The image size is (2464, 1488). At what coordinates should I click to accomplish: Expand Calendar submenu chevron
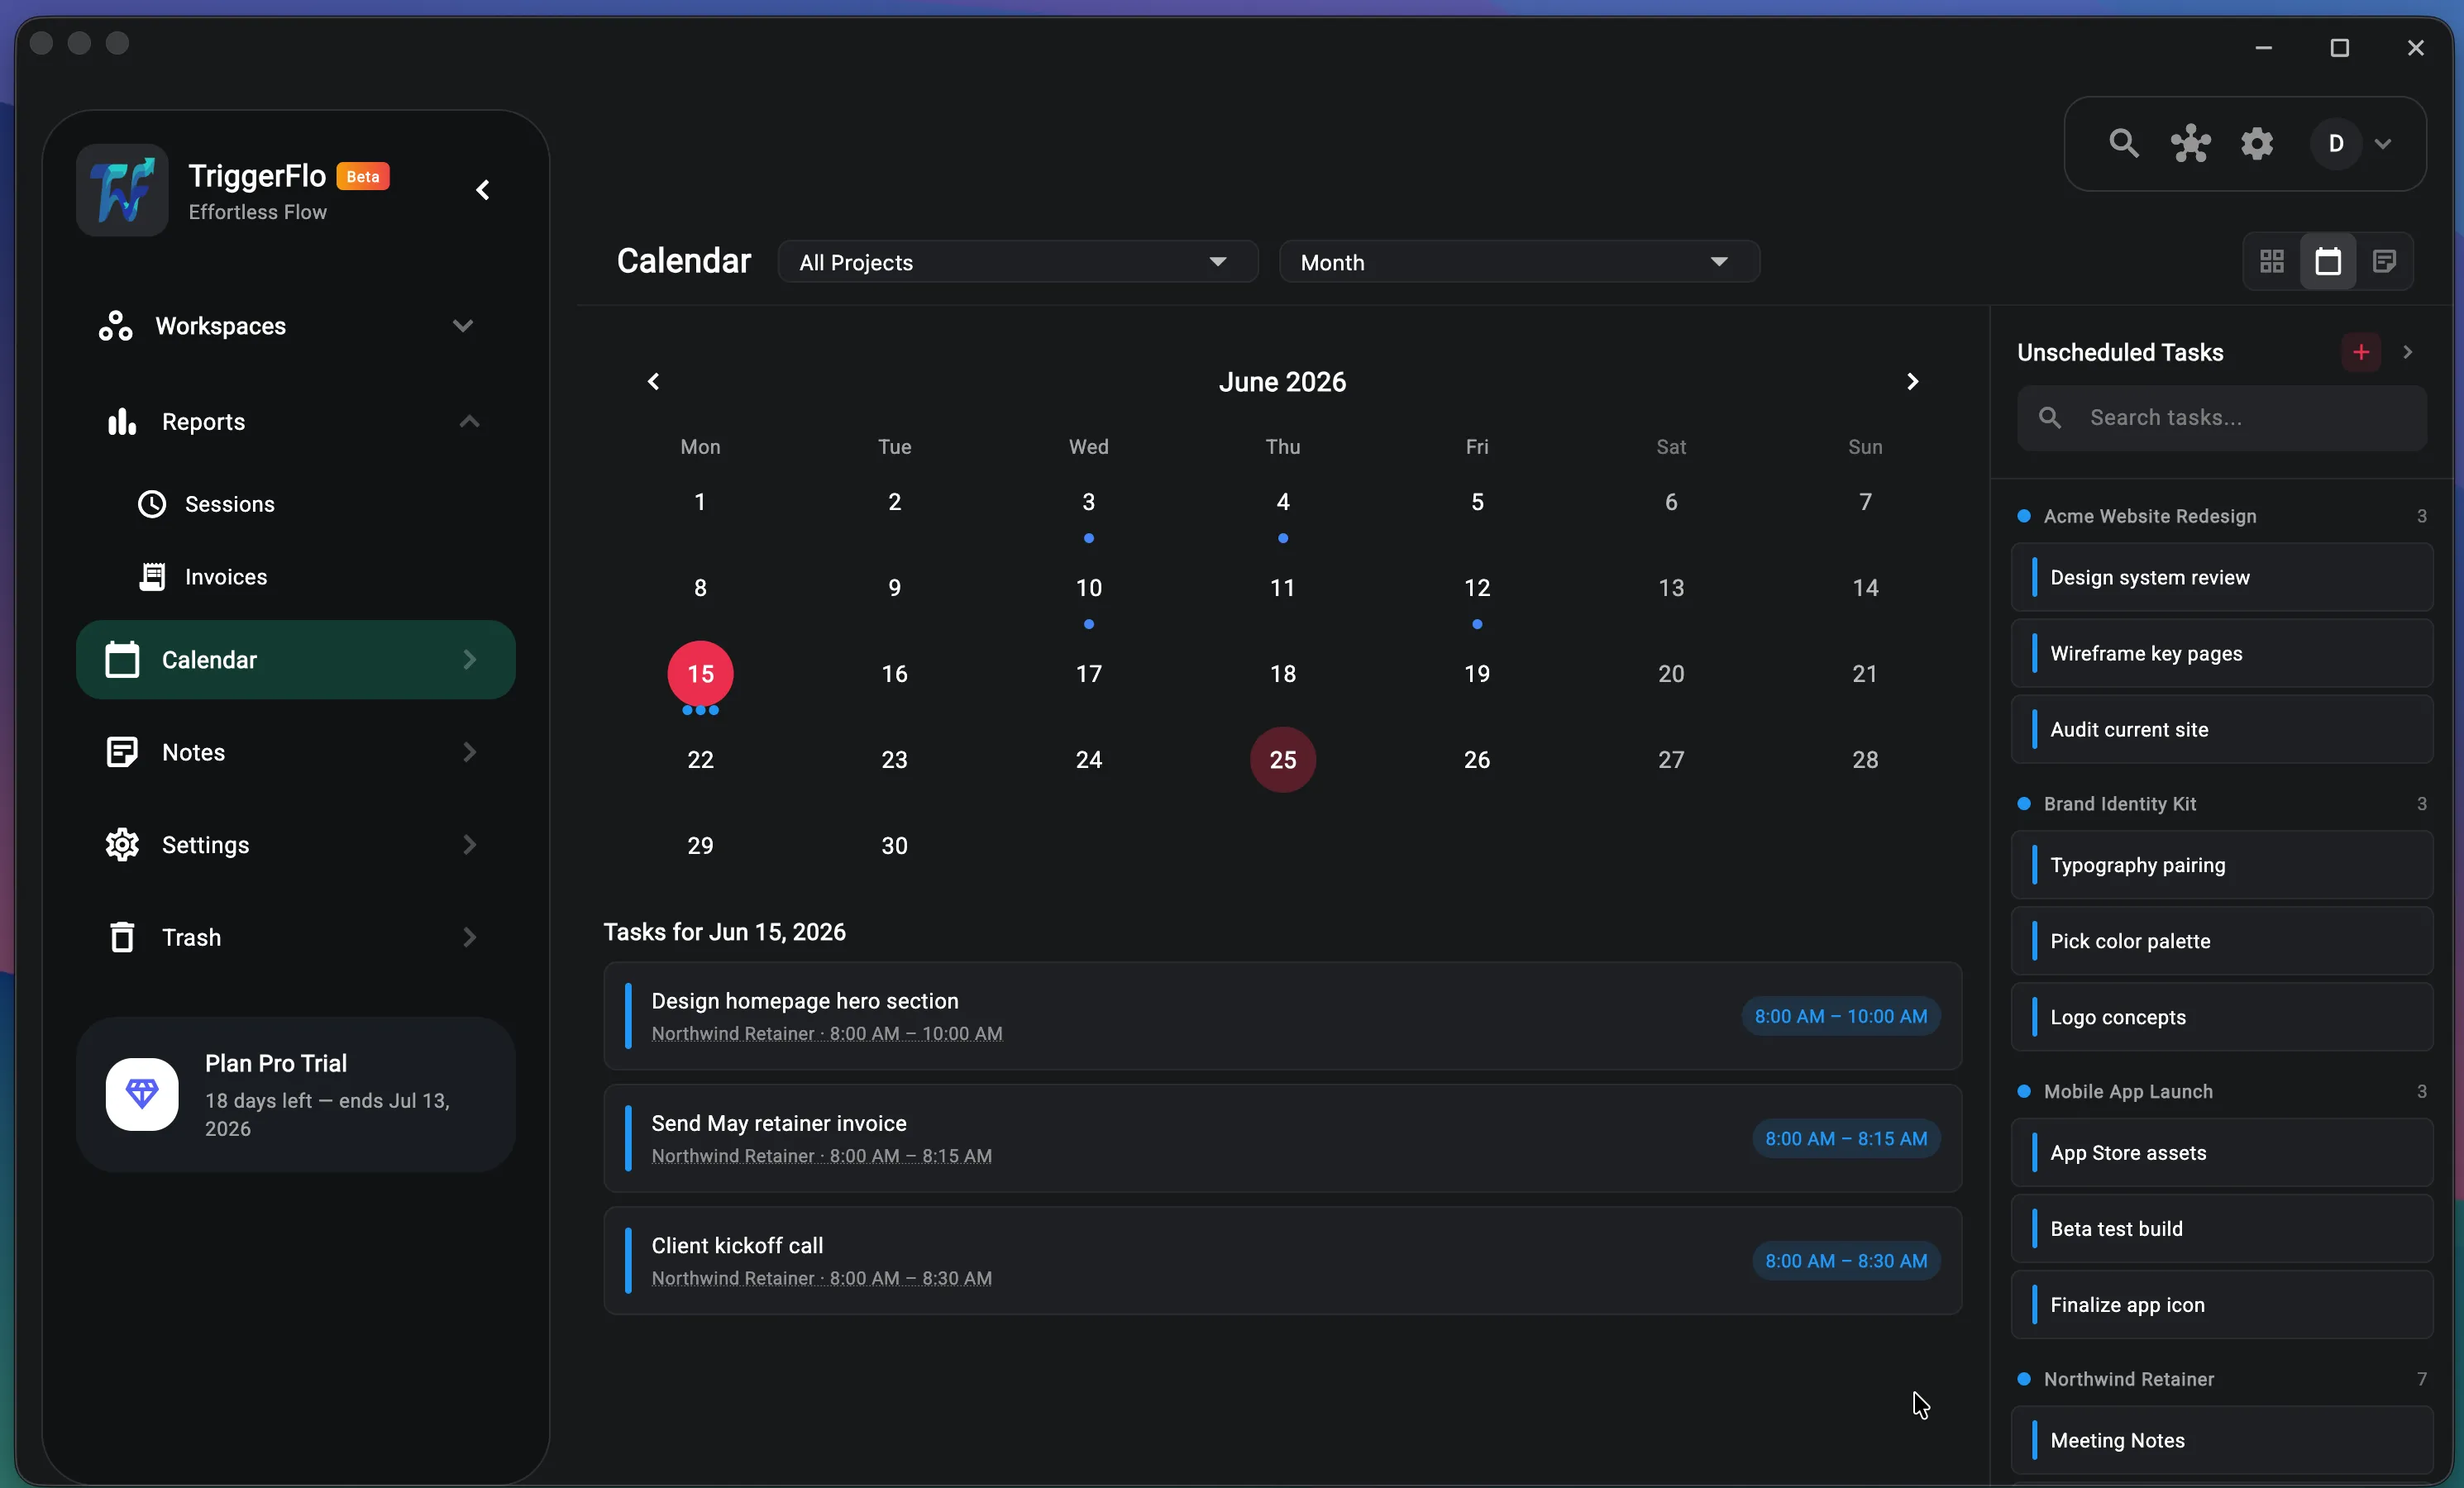[469, 660]
